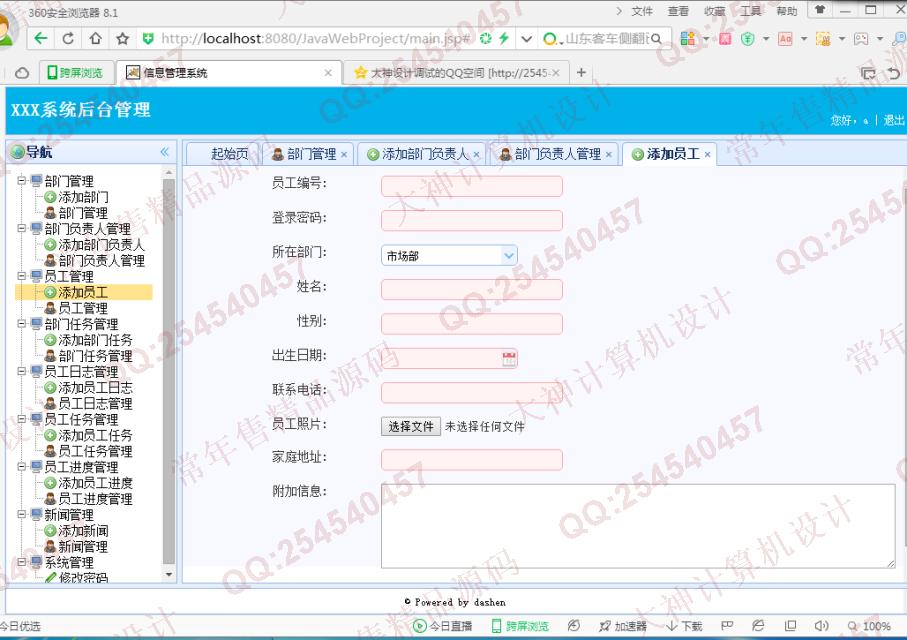Open the 所在部门 dropdown showing 市场部

pyautogui.click(x=449, y=255)
